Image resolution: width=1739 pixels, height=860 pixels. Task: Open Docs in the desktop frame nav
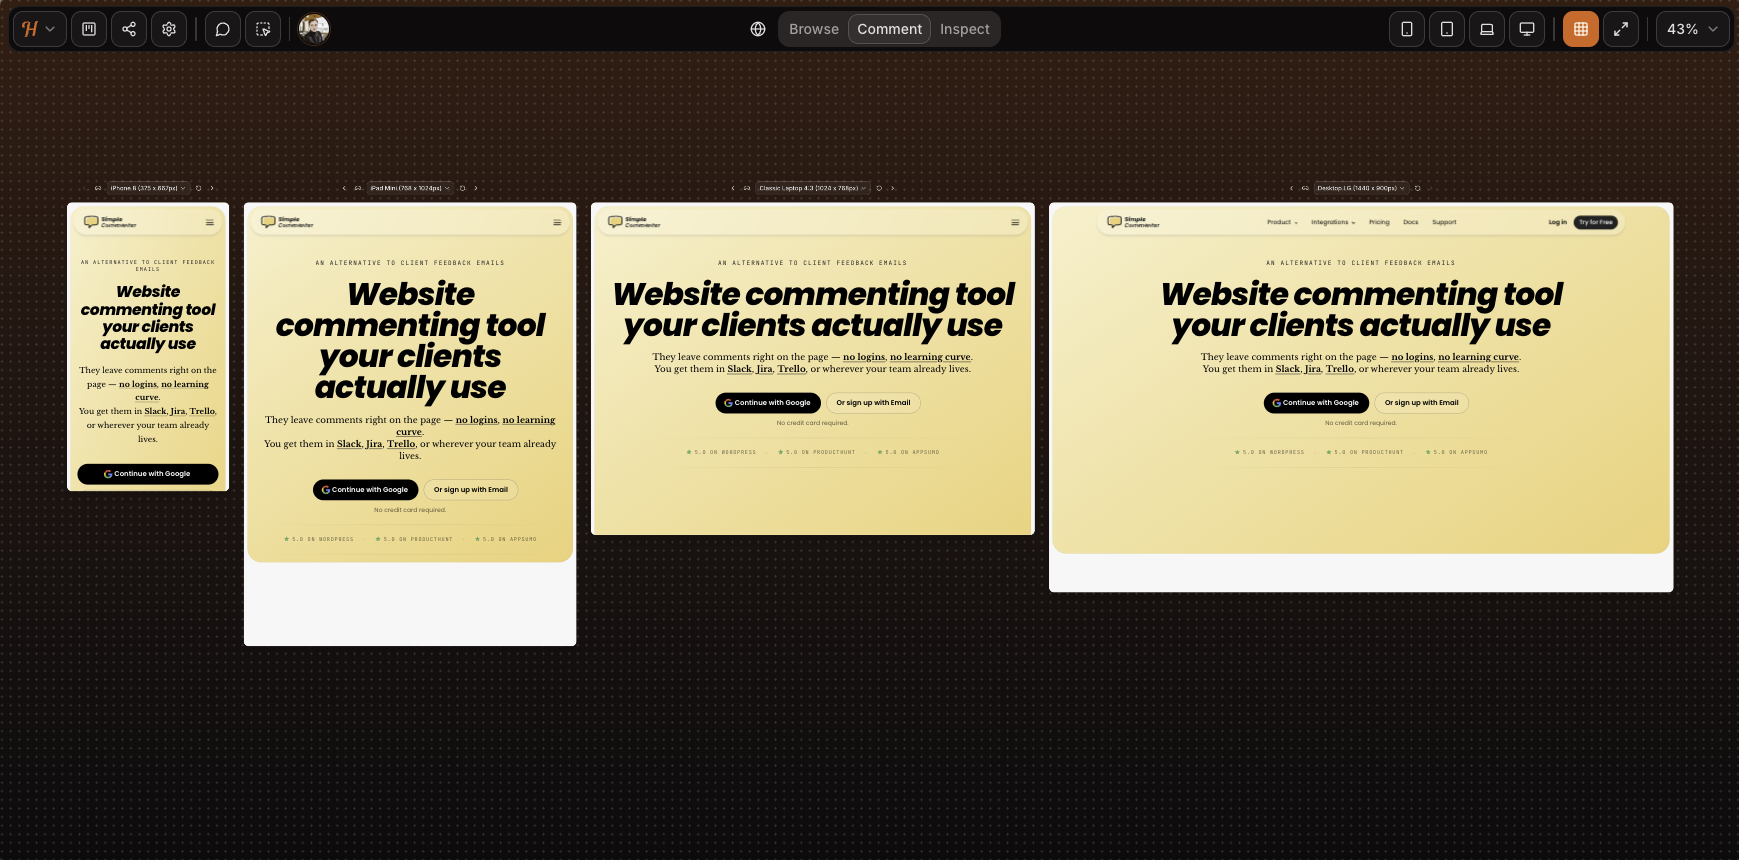tap(1411, 222)
